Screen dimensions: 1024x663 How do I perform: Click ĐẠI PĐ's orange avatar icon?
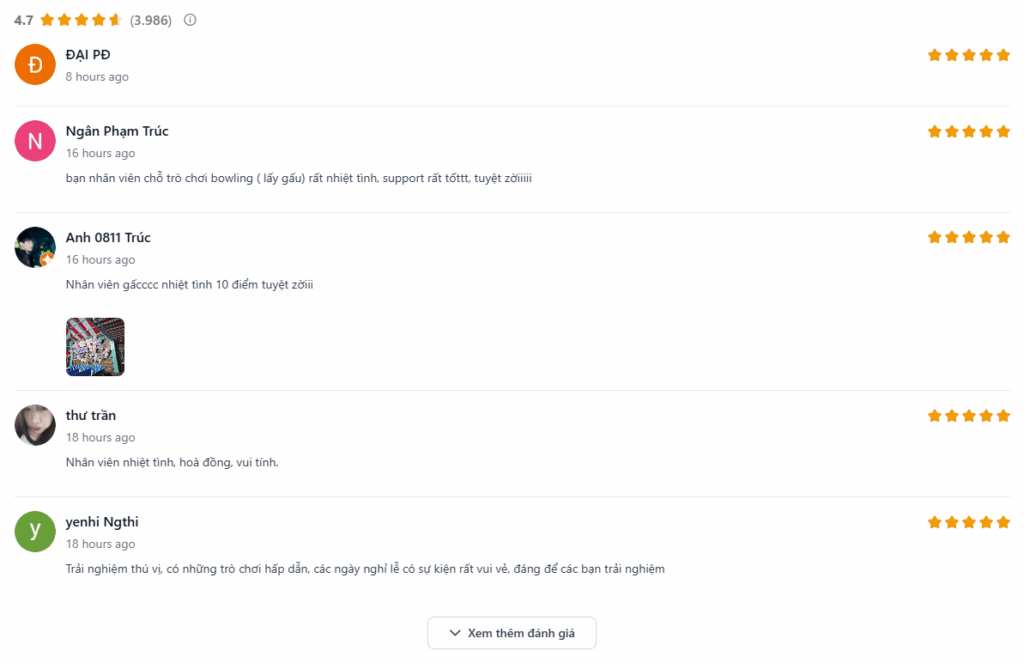click(35, 65)
